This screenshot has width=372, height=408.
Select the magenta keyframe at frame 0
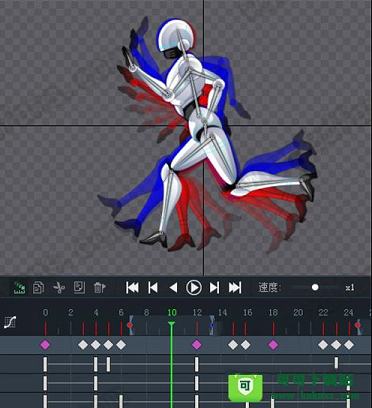tap(45, 345)
